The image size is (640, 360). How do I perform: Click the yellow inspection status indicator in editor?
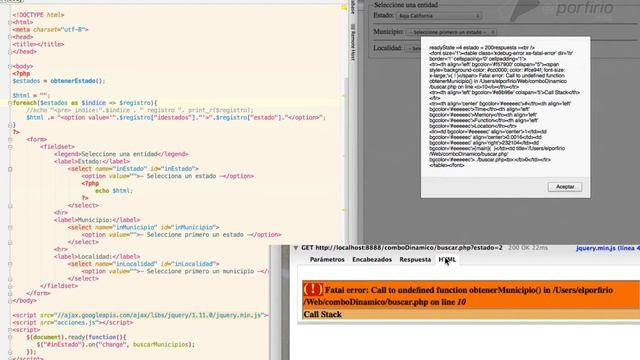point(344,7)
